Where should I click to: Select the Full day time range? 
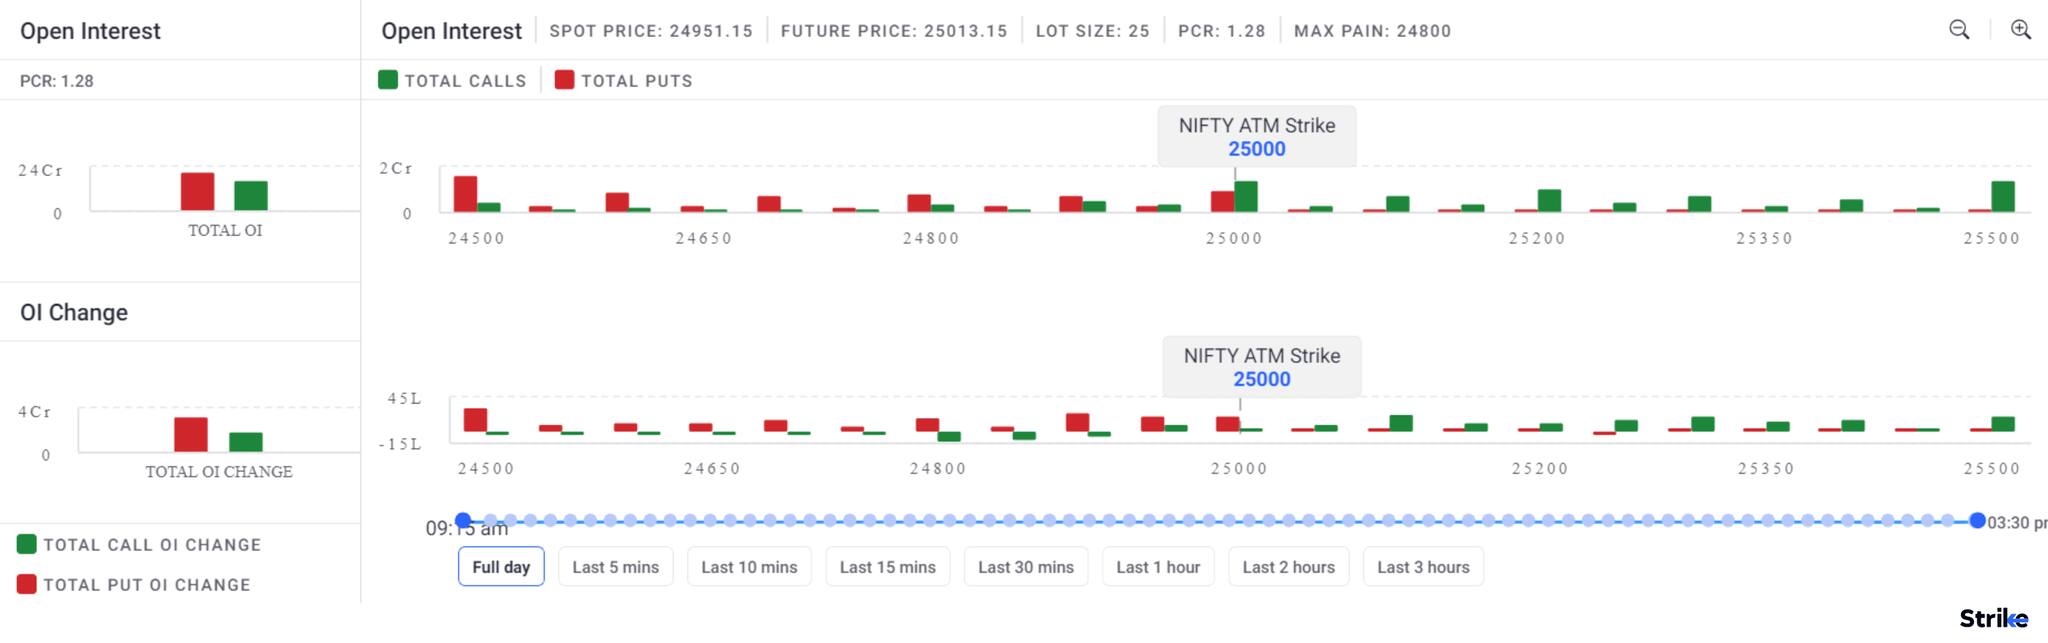(x=501, y=567)
